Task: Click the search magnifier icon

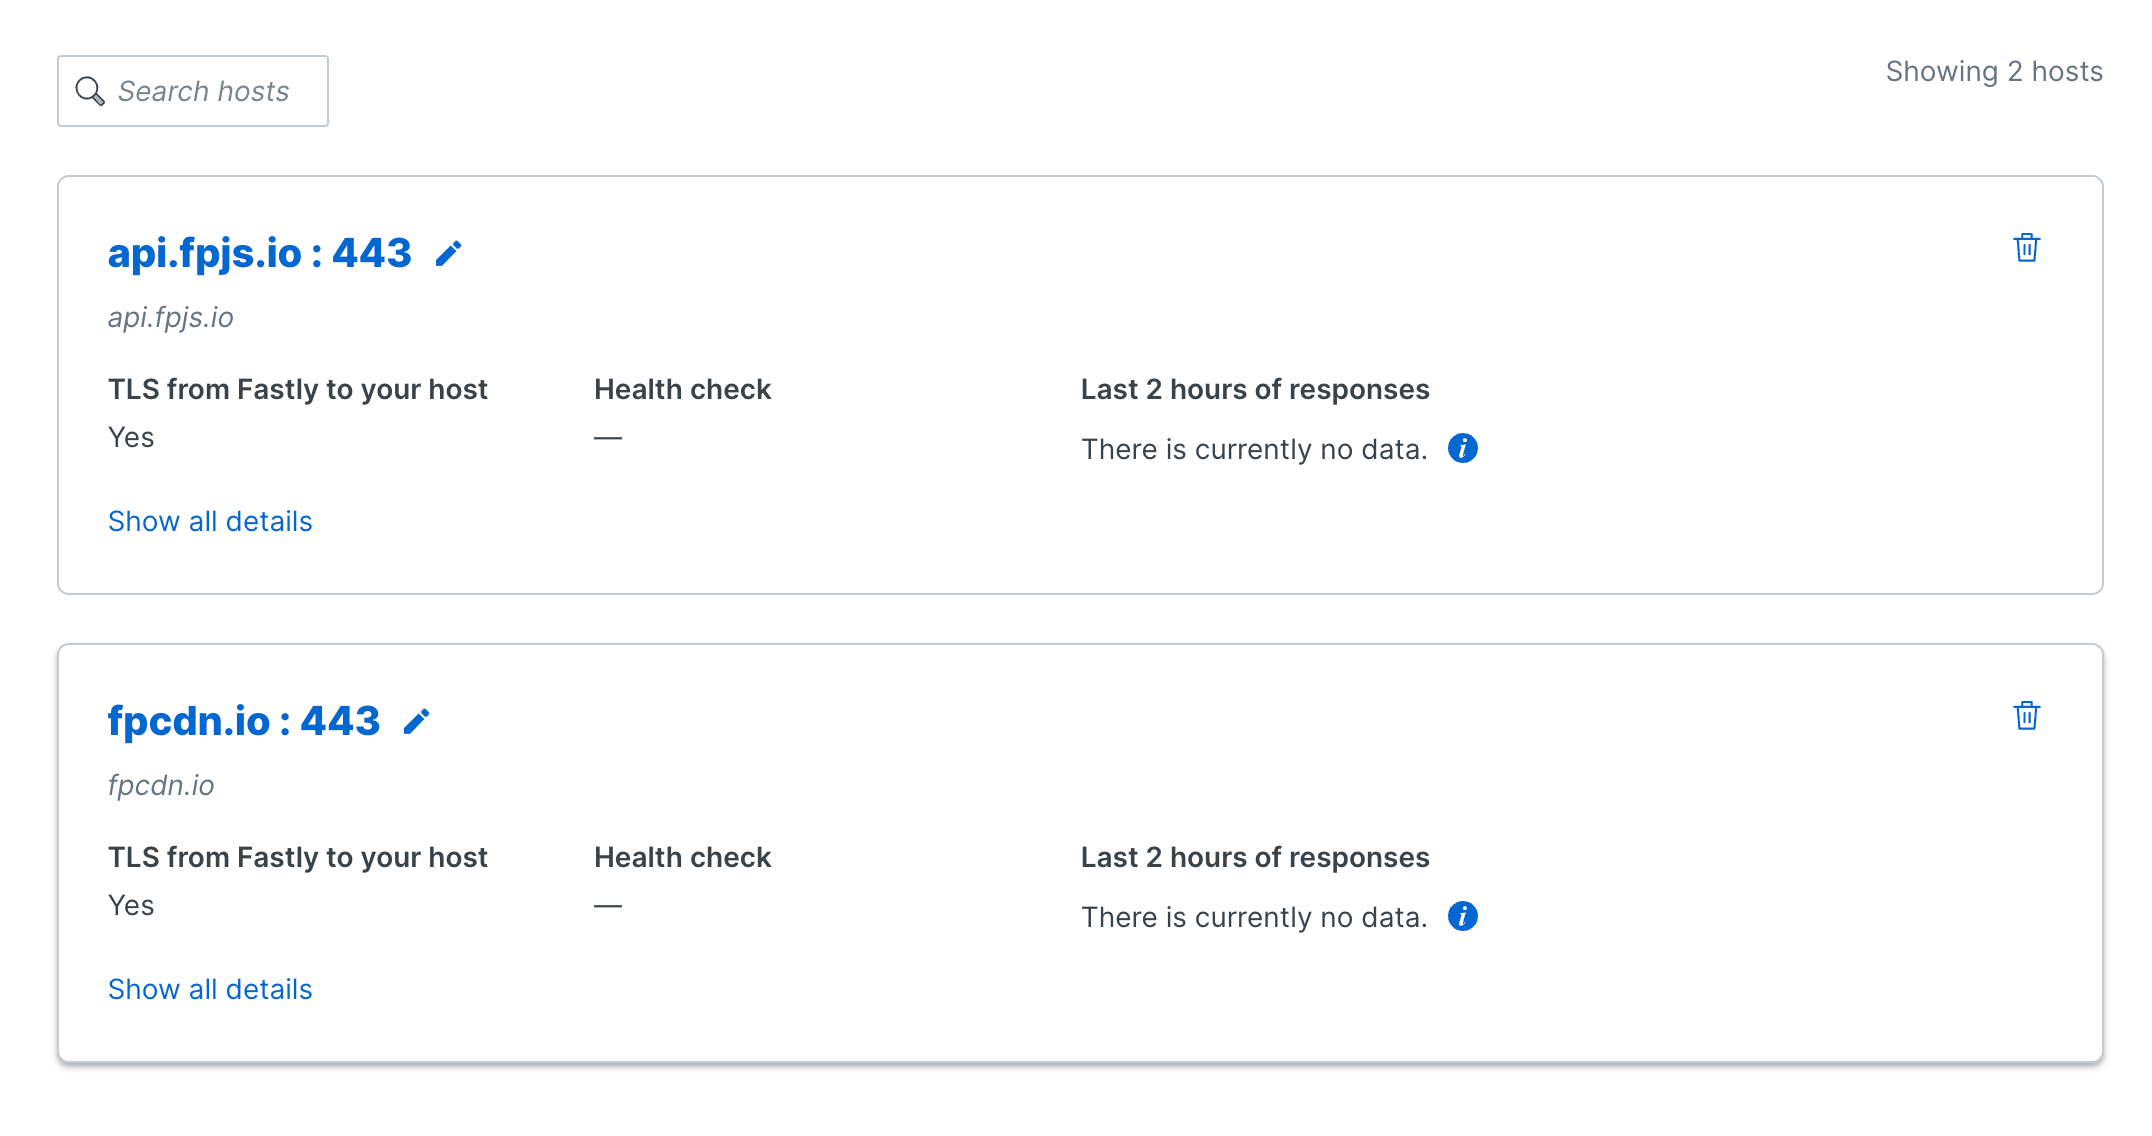Action: (90, 91)
